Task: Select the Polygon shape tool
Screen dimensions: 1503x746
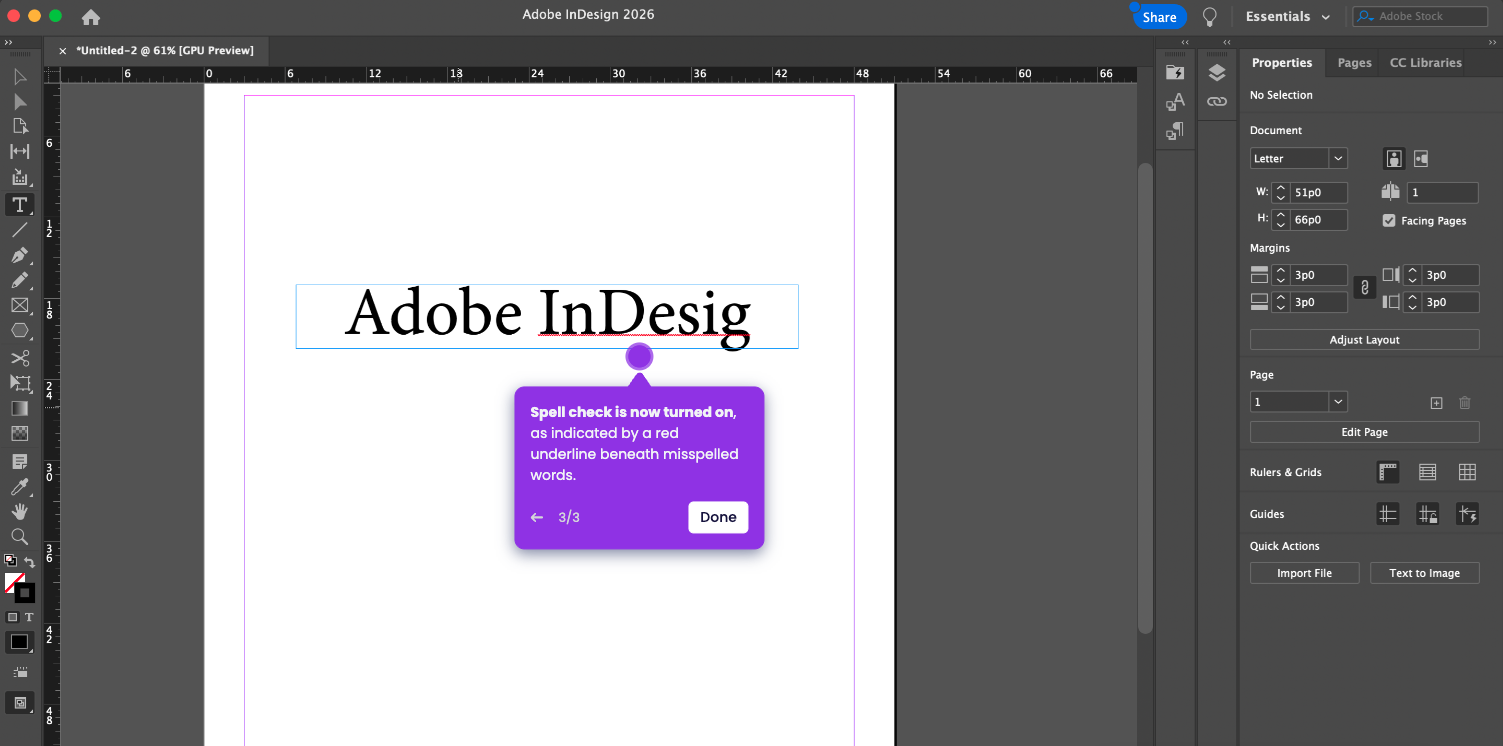Action: pos(19,331)
